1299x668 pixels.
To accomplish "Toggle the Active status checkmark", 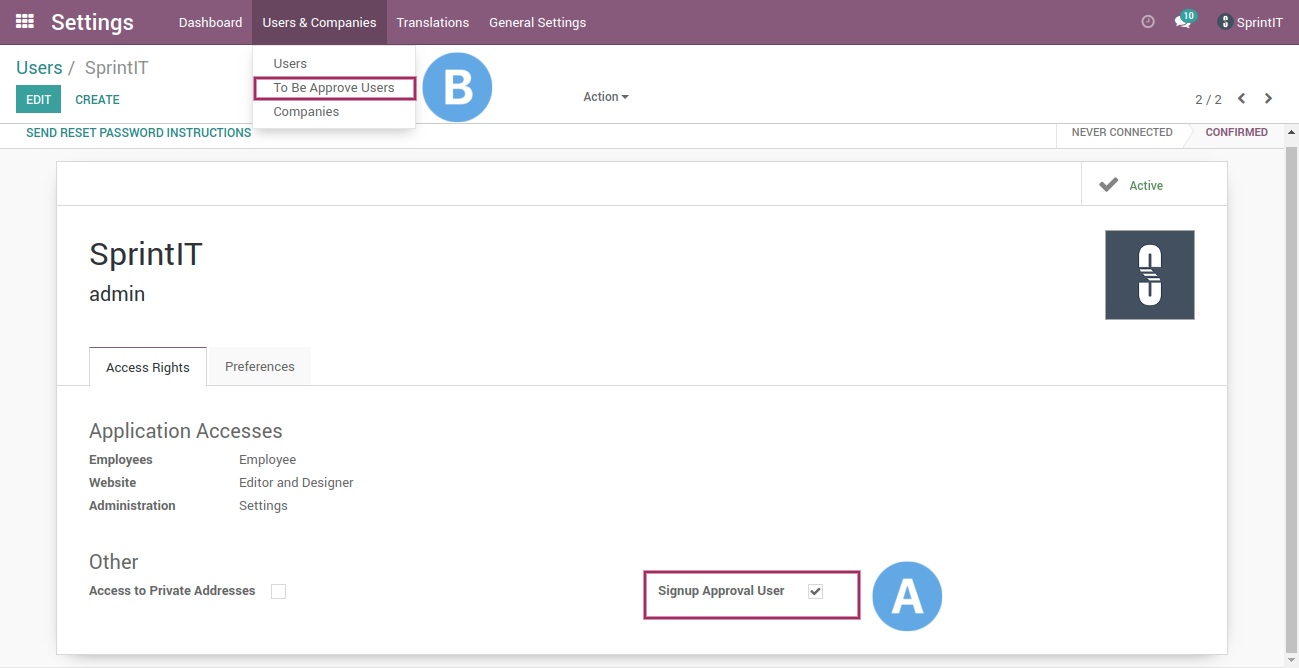I will click(x=1110, y=184).
